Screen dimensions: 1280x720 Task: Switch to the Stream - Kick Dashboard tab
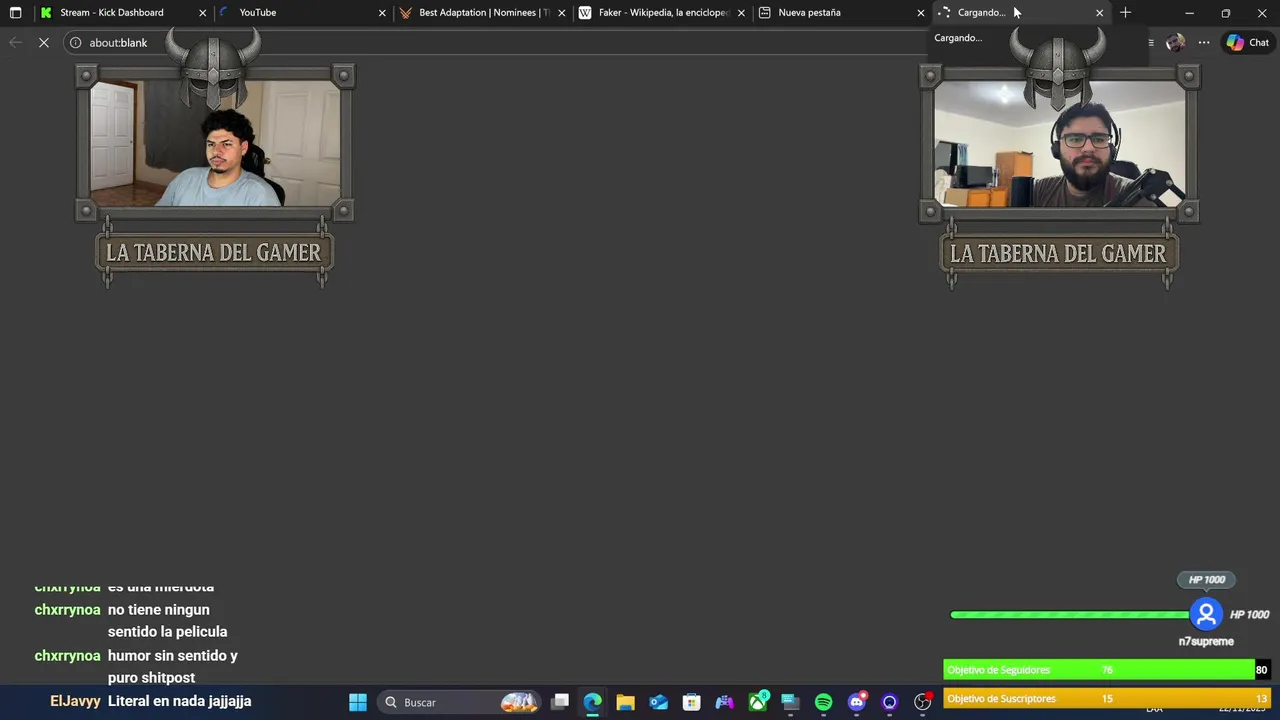112,13
